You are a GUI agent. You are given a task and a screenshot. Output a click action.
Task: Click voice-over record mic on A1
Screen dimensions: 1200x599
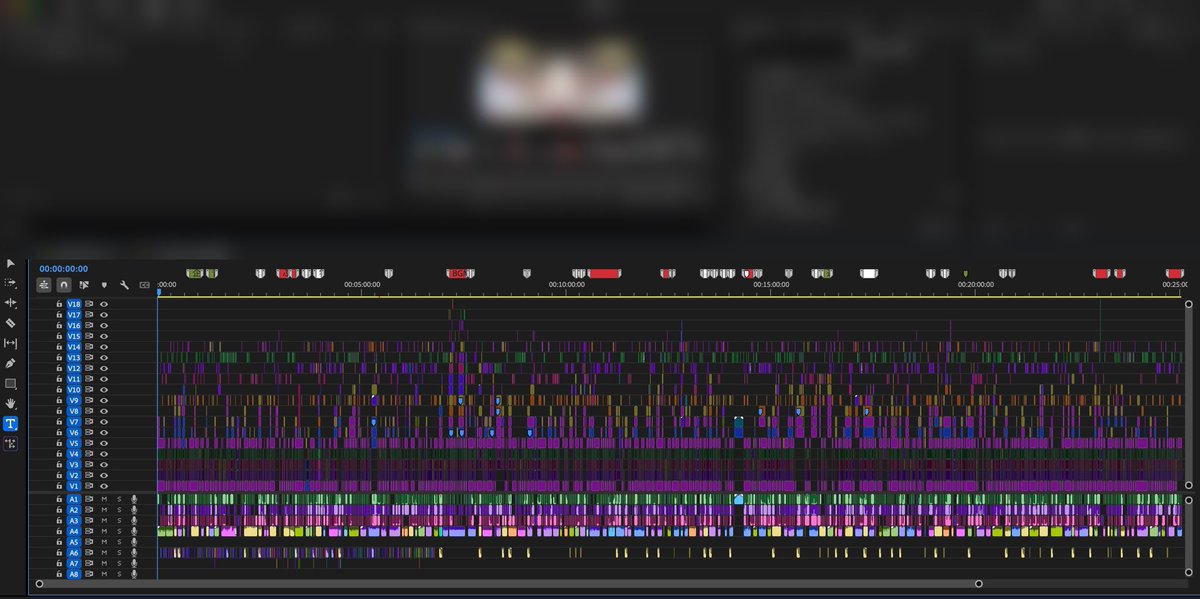point(133,499)
